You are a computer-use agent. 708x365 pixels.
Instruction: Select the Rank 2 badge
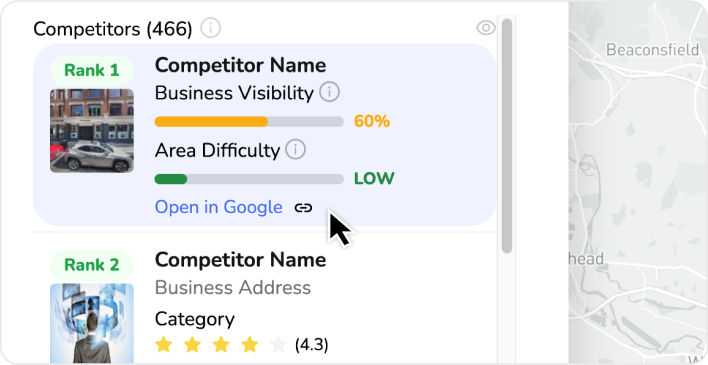(92, 265)
